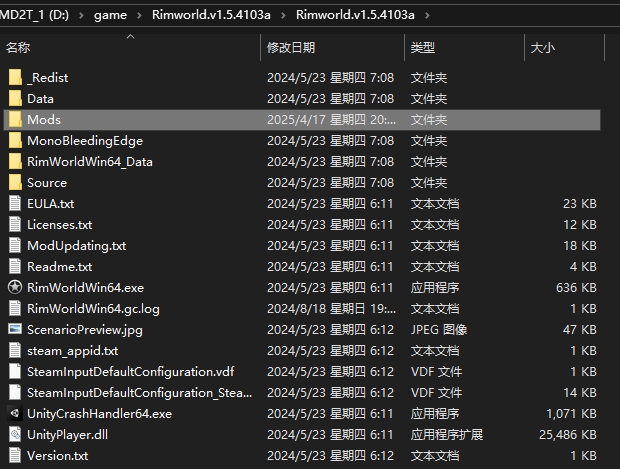Expand chevron after first Rimworld.v1.5.4103a breadcrumb
Image resolution: width=620 pixels, height=469 pixels.
[x=283, y=15]
